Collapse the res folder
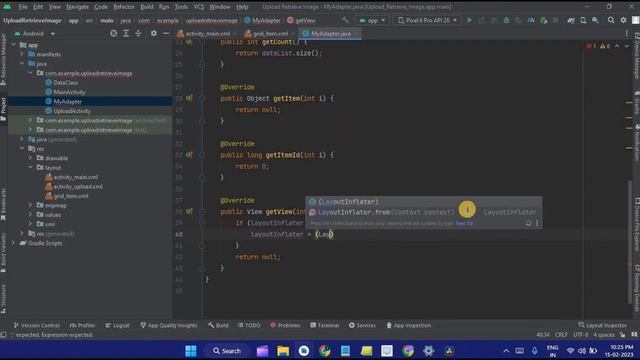The width and height of the screenshot is (640, 360). [x=22, y=149]
